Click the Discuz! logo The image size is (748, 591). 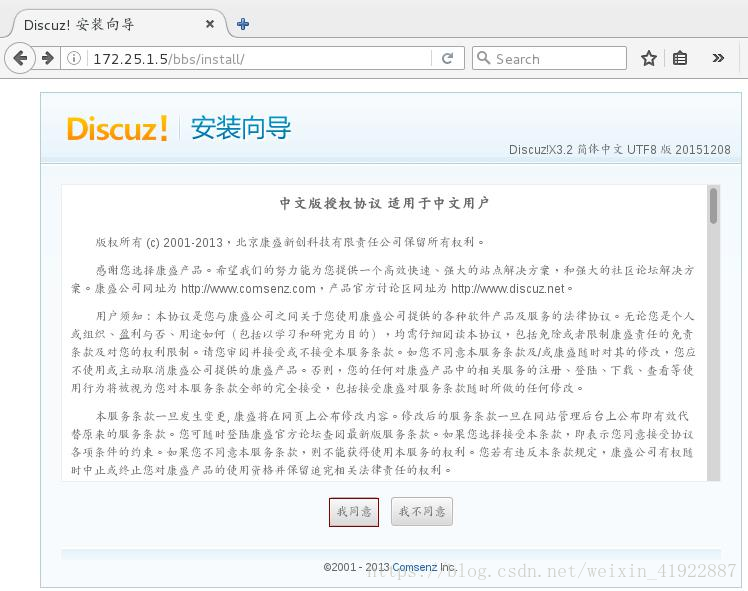pyautogui.click(x=117, y=128)
